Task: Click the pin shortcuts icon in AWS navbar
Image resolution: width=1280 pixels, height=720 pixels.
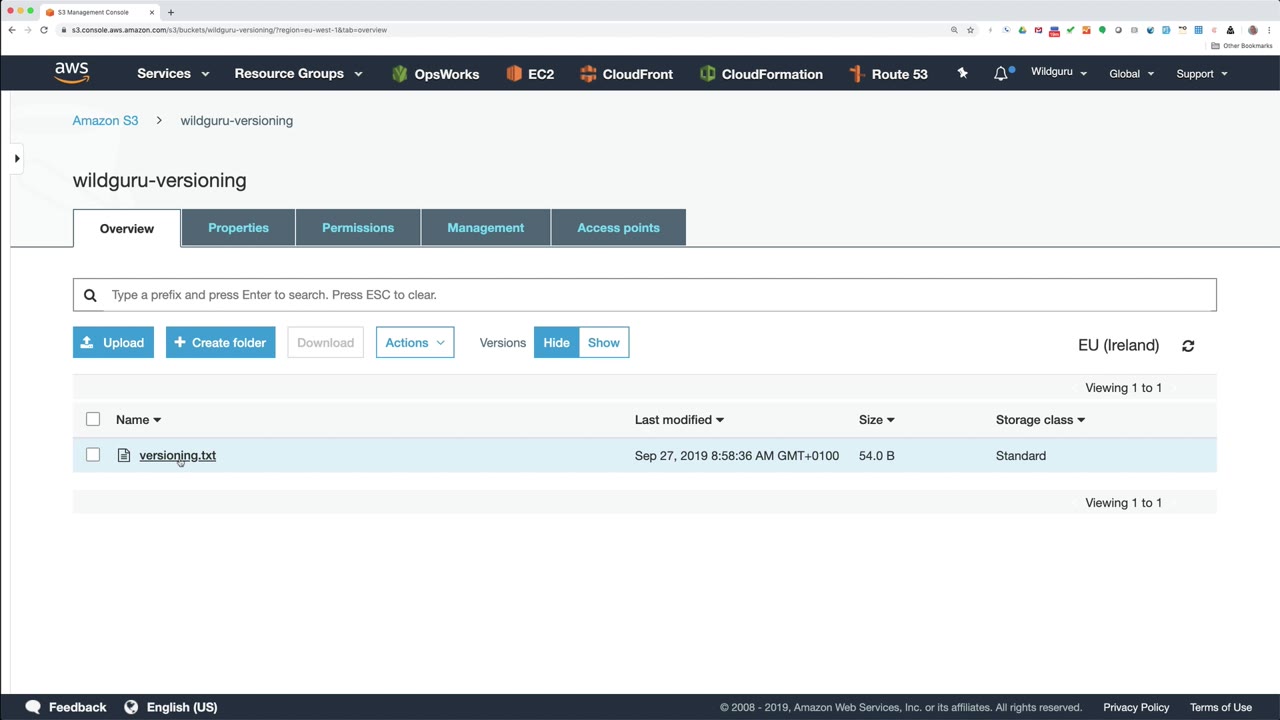Action: (x=962, y=73)
